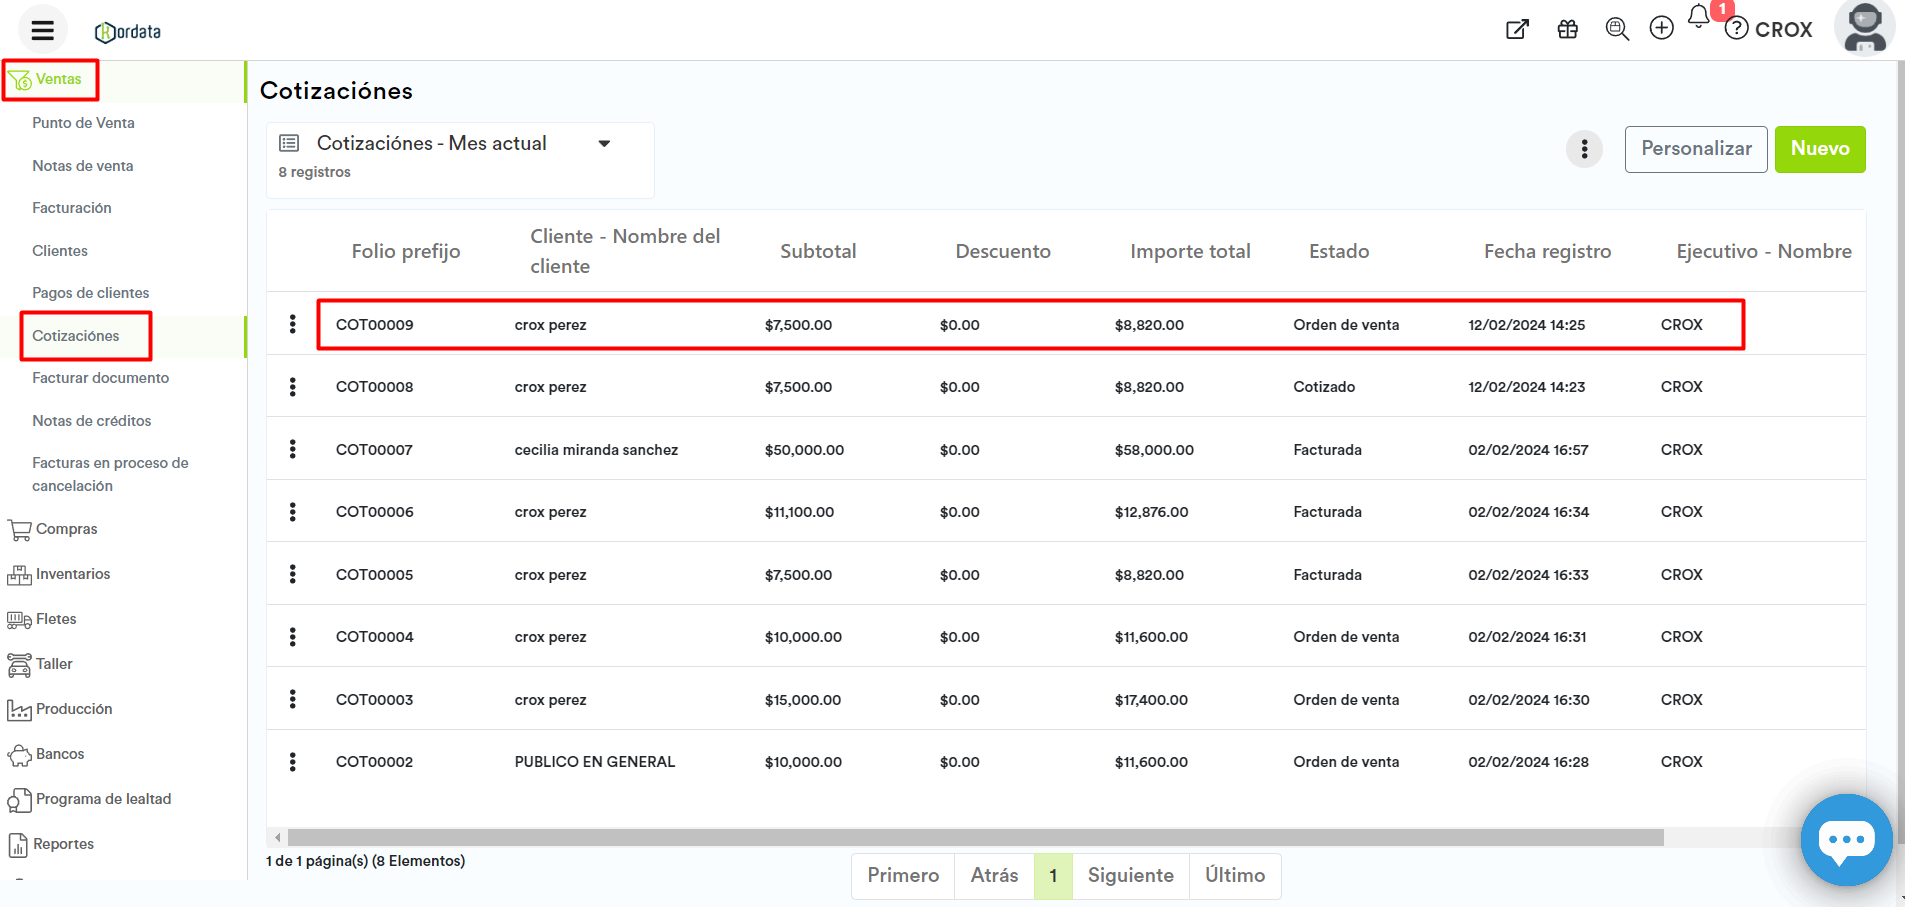Open the hamburger menu icon
The height and width of the screenshot is (907, 1905).
(x=42, y=30)
